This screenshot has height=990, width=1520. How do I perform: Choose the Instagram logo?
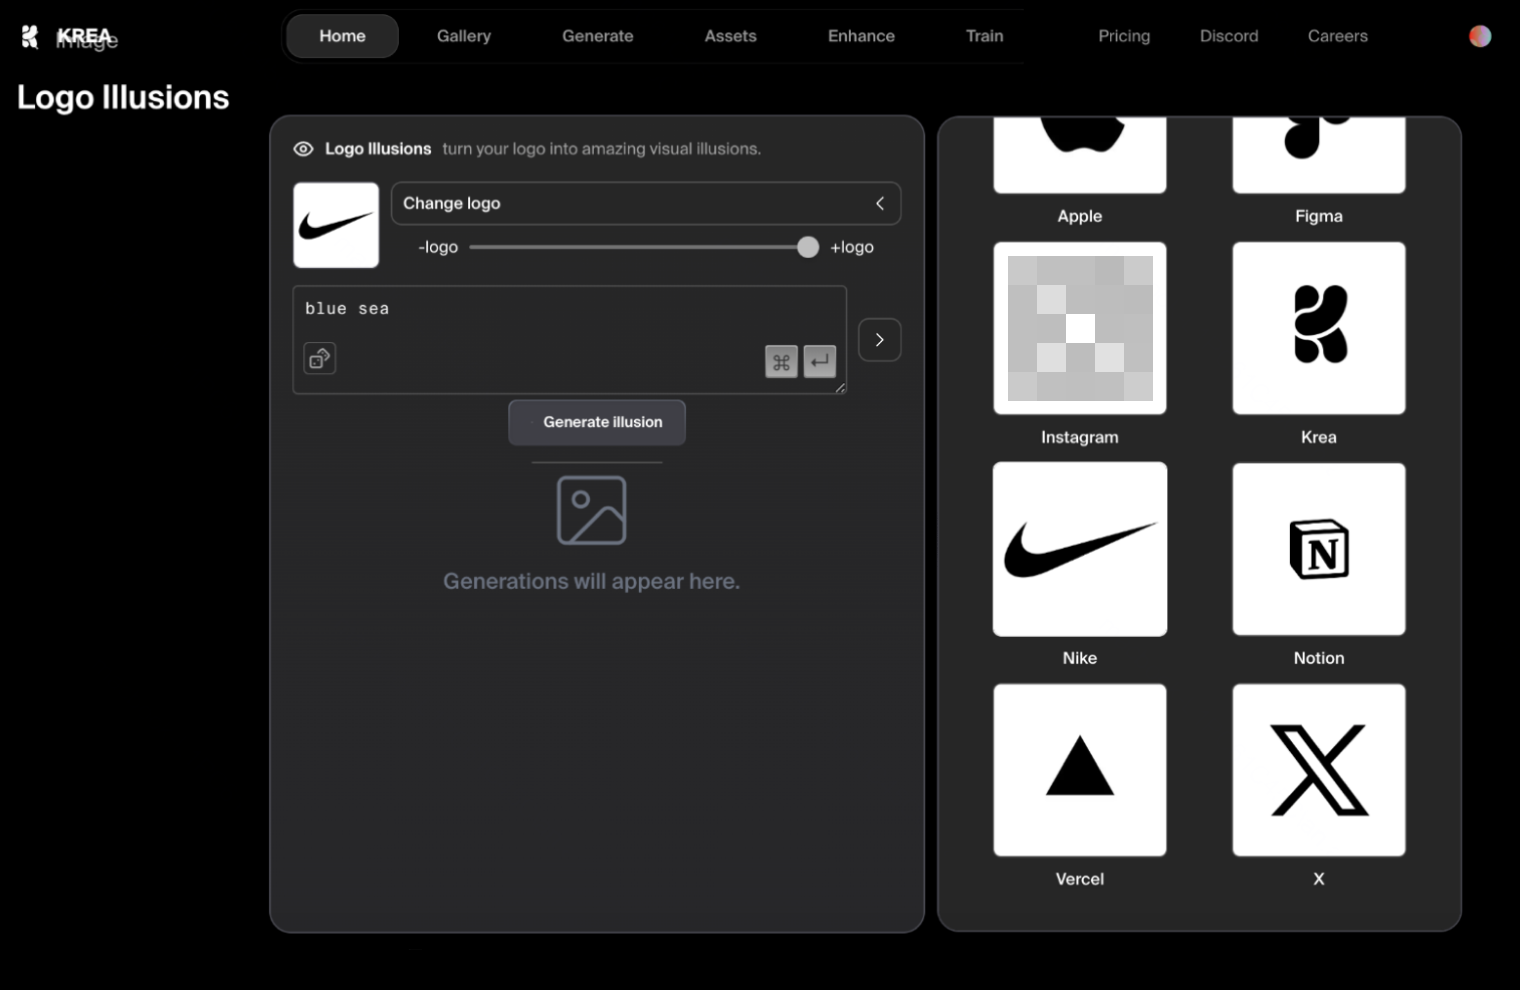tap(1080, 328)
